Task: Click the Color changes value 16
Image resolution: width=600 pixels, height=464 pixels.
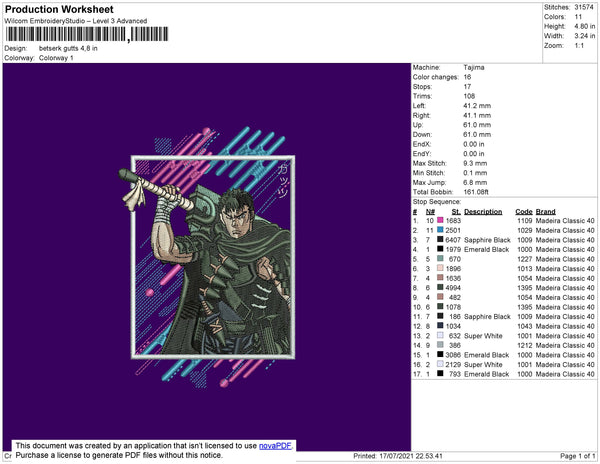Action: 467,77
